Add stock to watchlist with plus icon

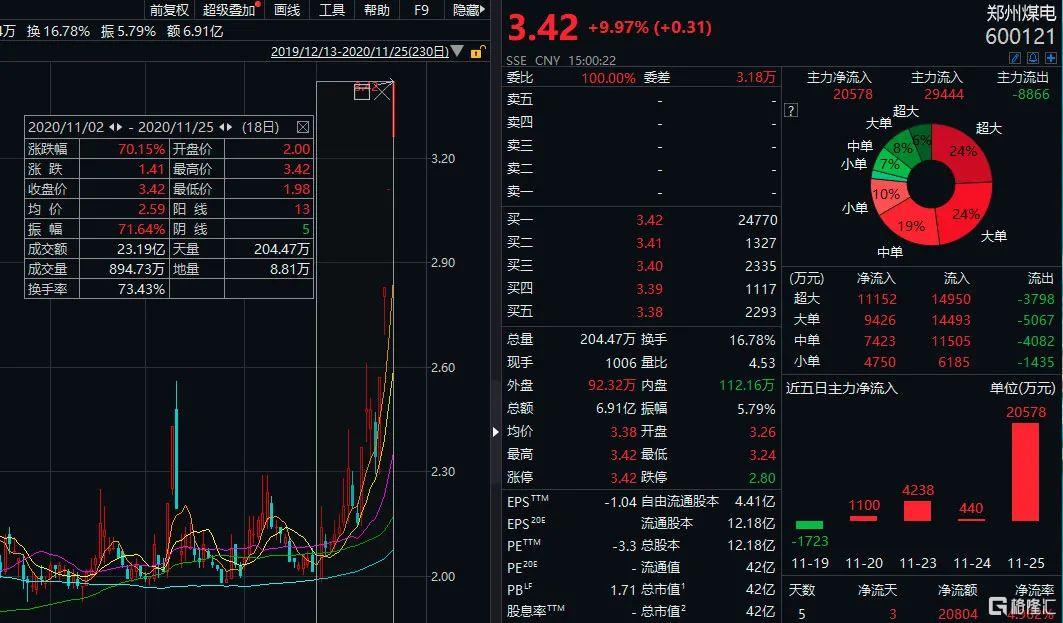(x=1051, y=58)
